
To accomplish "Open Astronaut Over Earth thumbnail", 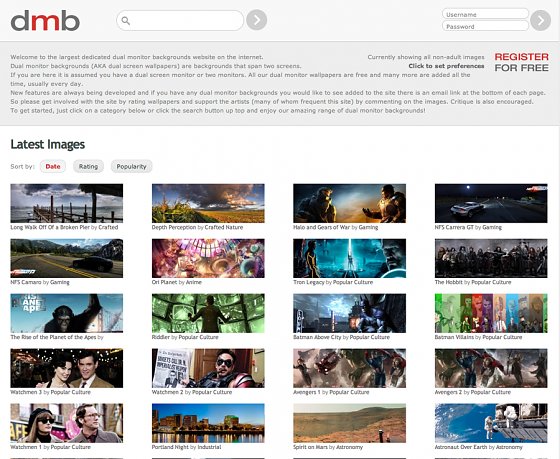I will tap(491, 423).
